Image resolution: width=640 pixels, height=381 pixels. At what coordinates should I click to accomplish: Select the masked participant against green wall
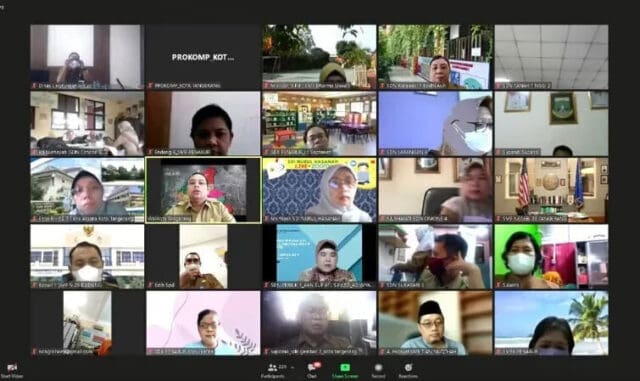point(551,256)
